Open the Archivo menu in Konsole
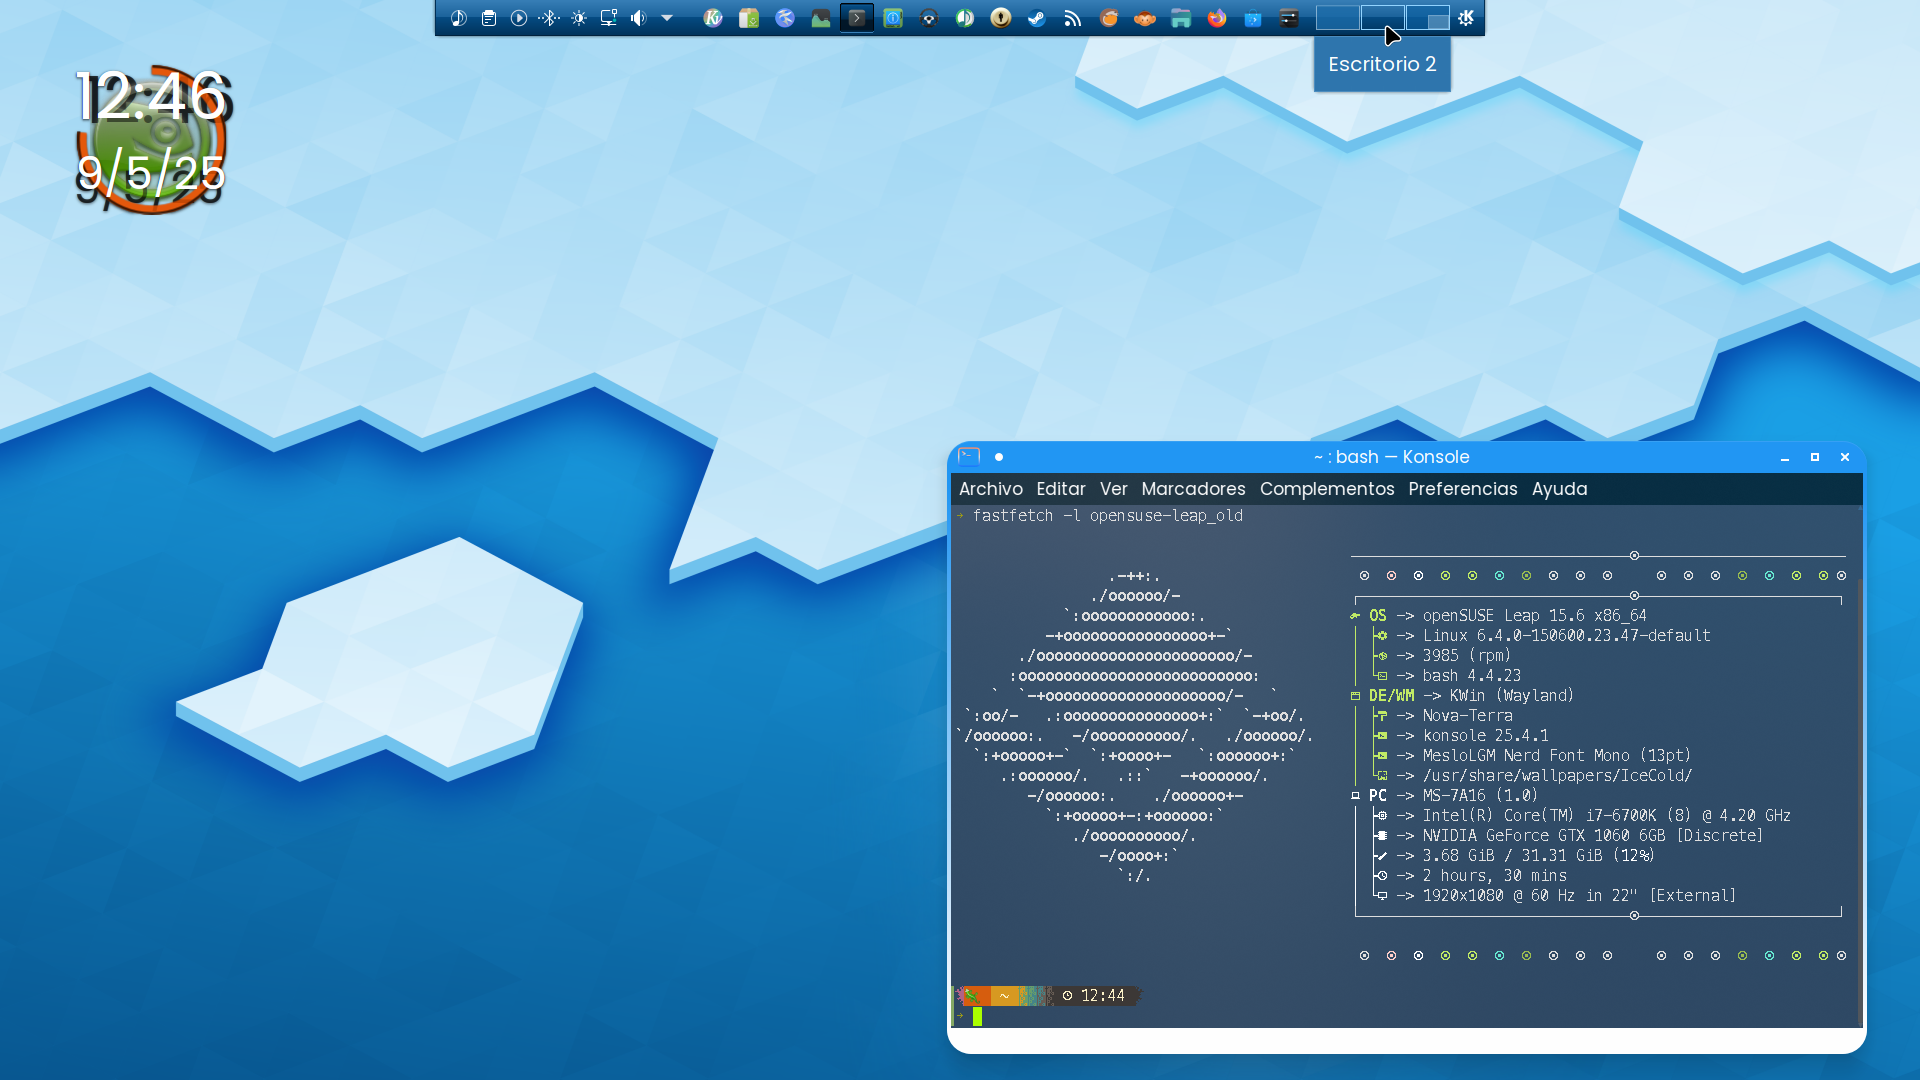Image resolution: width=1920 pixels, height=1080 pixels. 990,489
